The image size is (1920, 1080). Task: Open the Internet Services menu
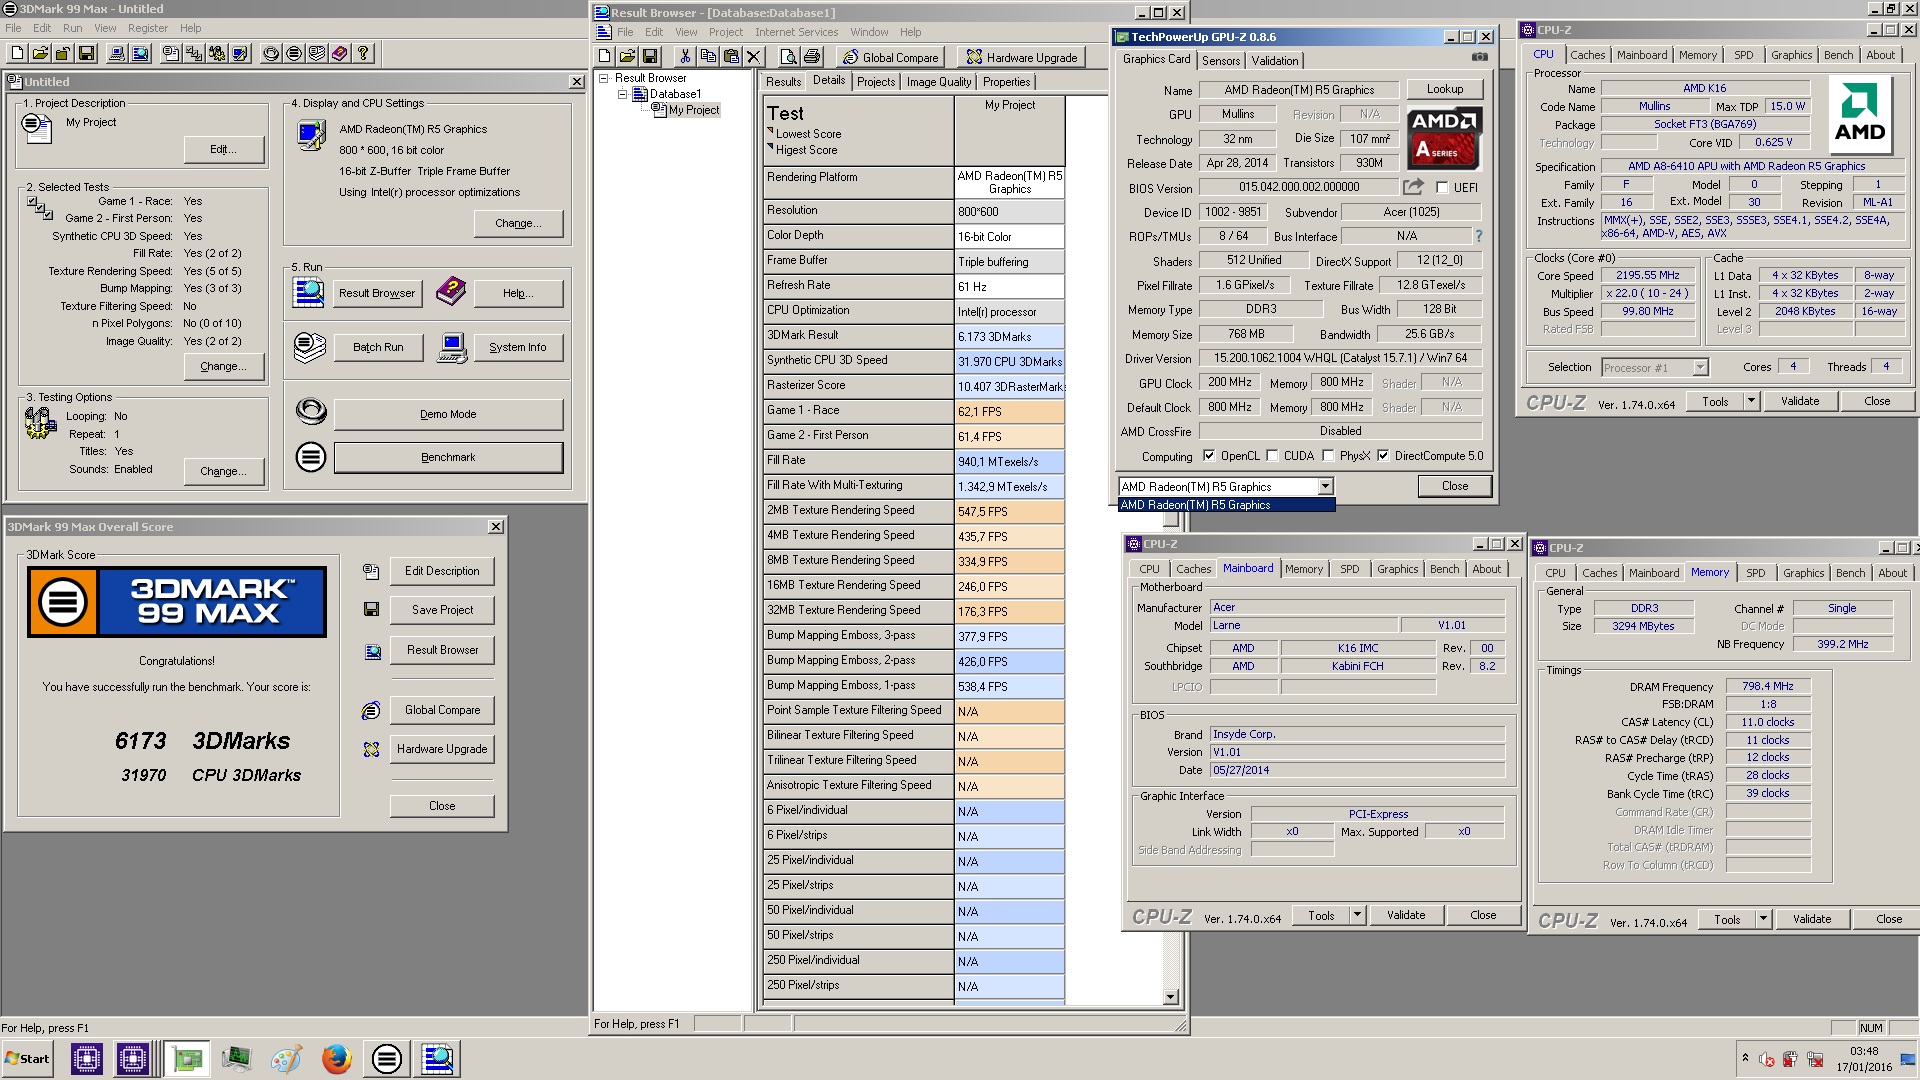click(x=797, y=32)
